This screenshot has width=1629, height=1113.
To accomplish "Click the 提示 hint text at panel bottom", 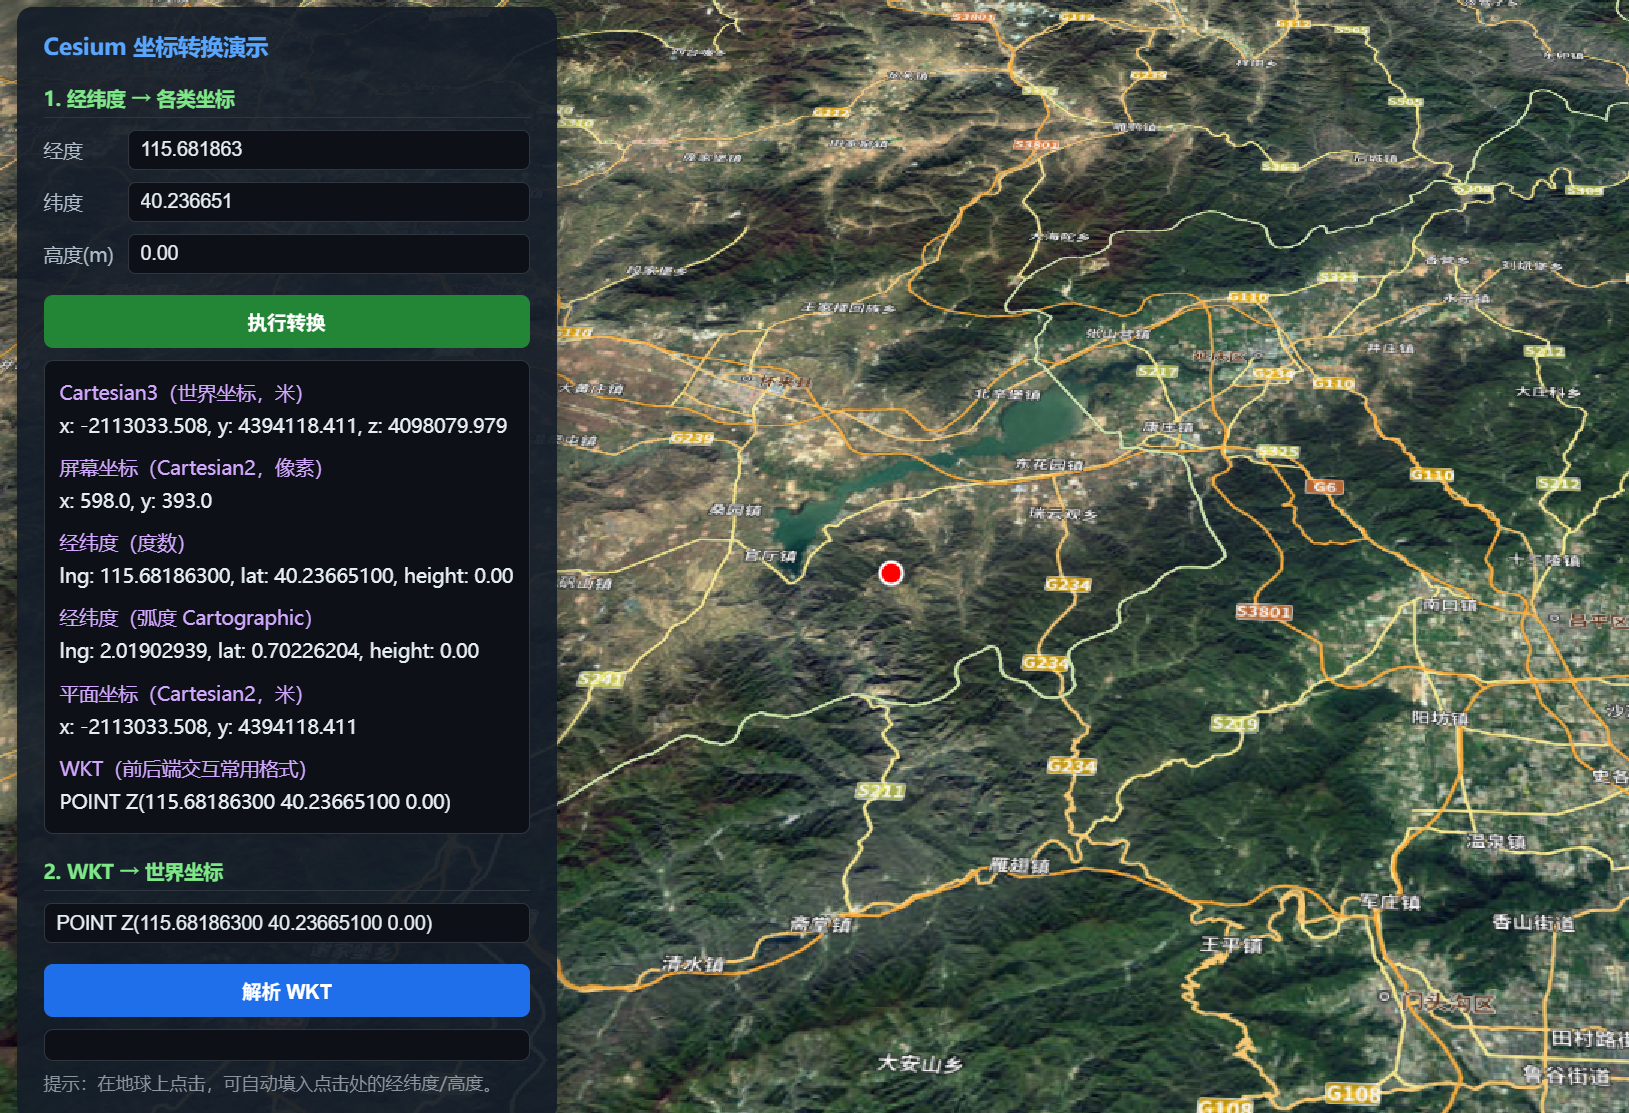I will click(269, 1084).
